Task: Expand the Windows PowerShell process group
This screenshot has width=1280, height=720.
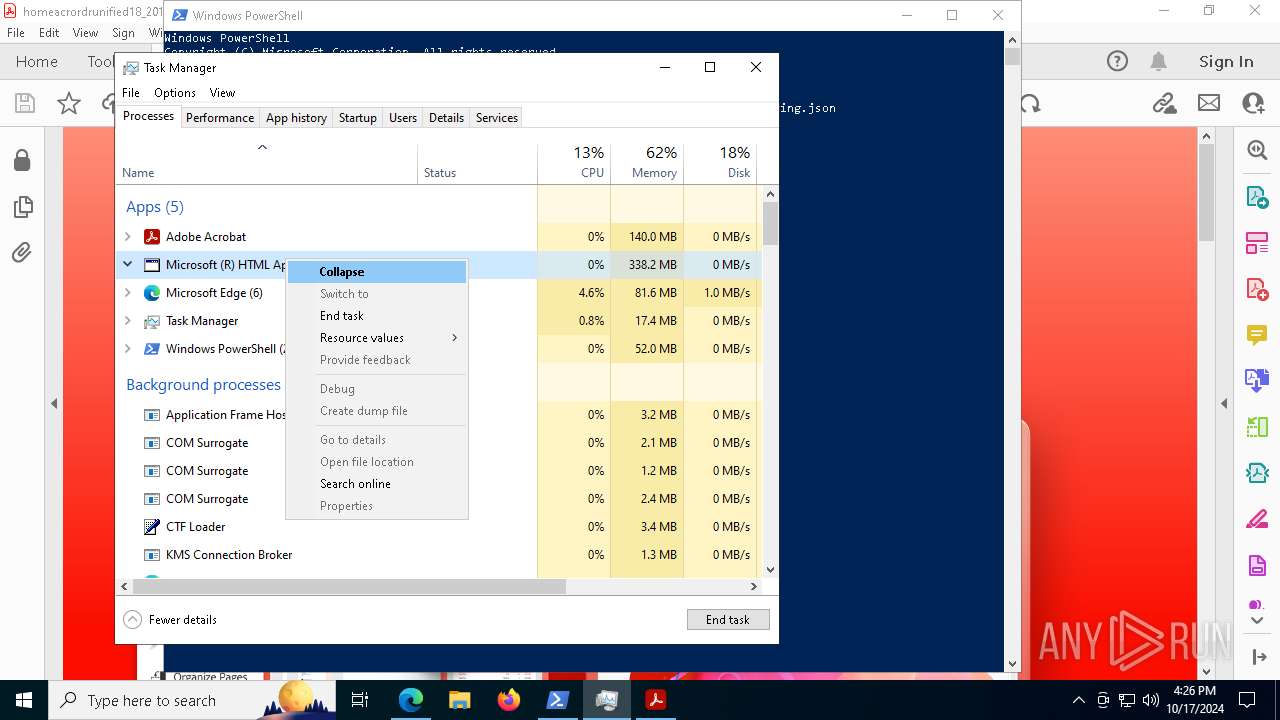Action: pyautogui.click(x=127, y=349)
